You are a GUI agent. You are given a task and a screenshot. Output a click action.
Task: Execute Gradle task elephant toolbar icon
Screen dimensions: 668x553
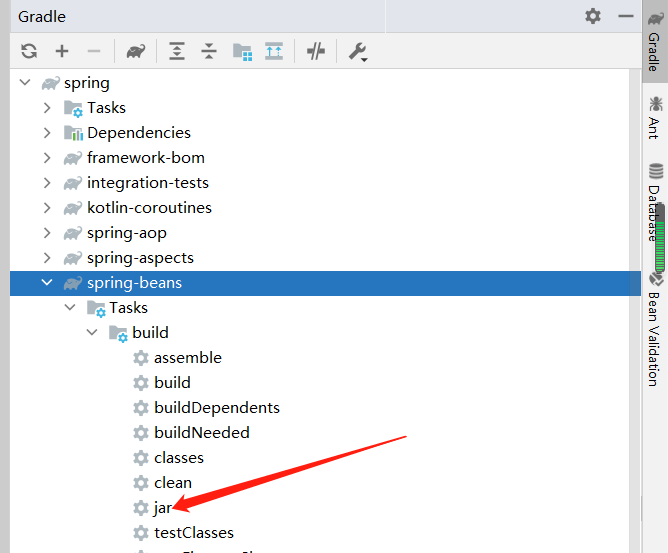pos(135,52)
